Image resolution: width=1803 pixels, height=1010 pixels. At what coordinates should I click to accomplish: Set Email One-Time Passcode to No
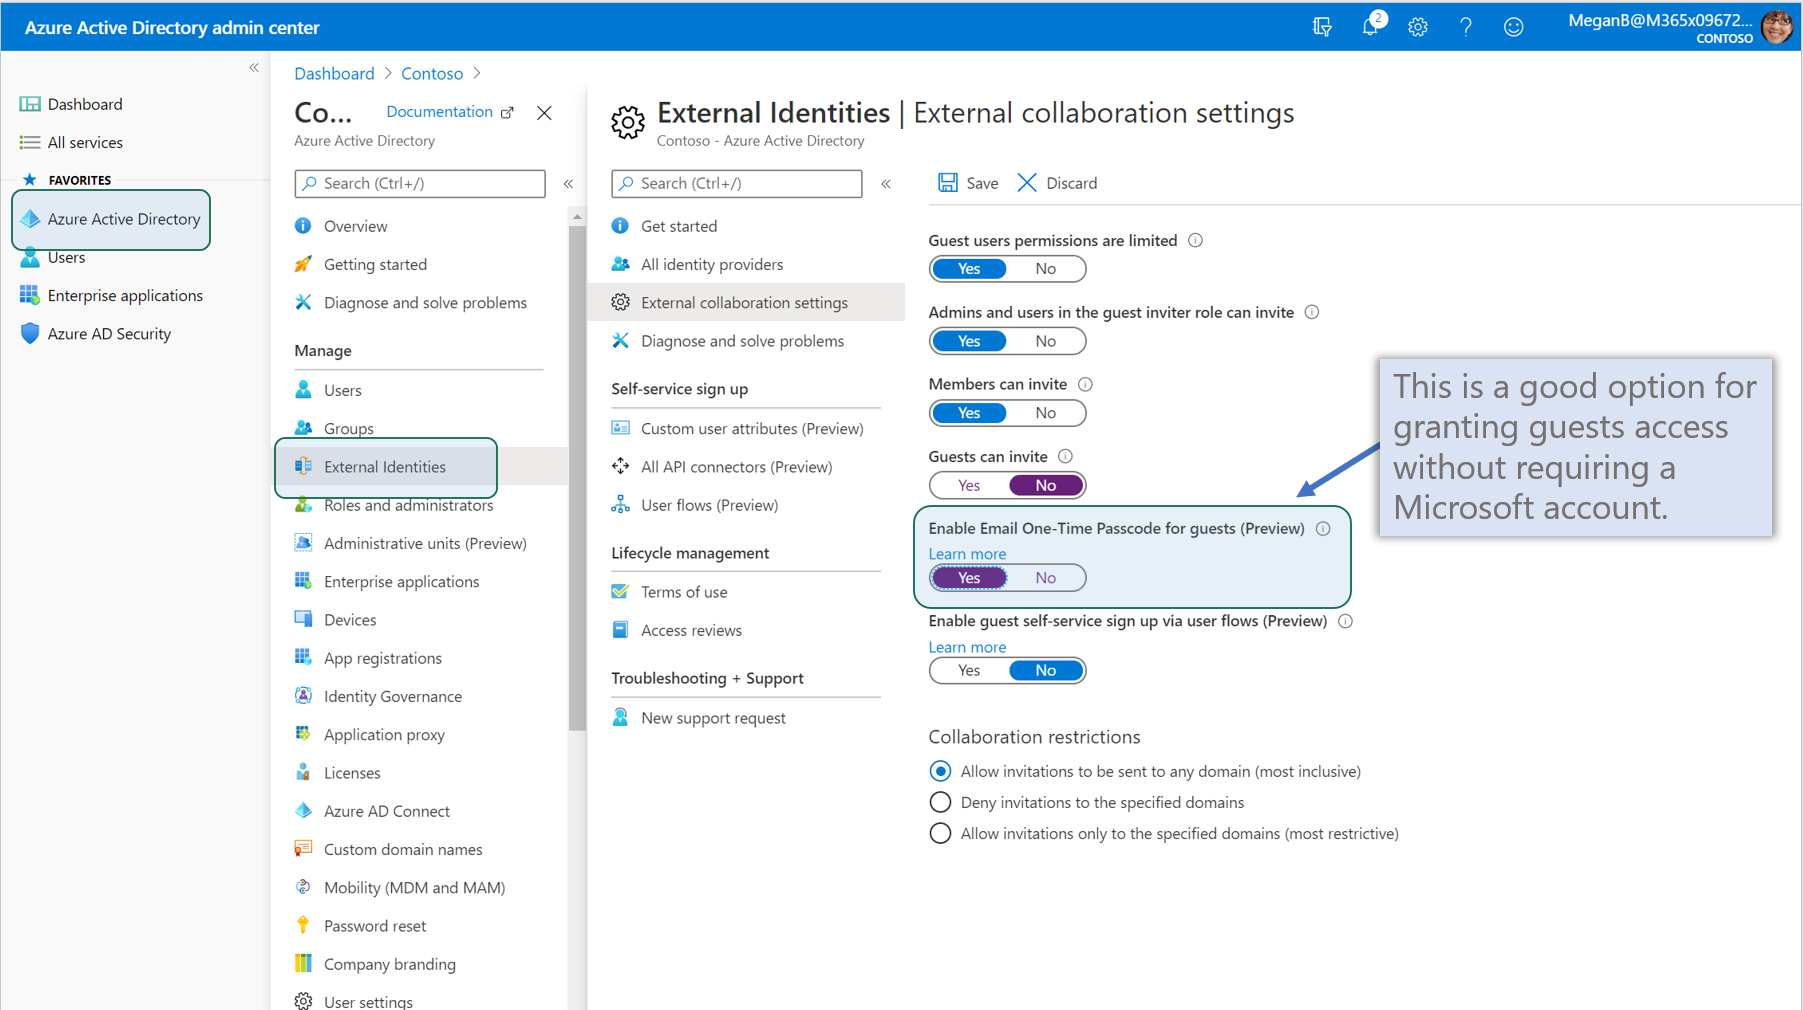[1045, 577]
